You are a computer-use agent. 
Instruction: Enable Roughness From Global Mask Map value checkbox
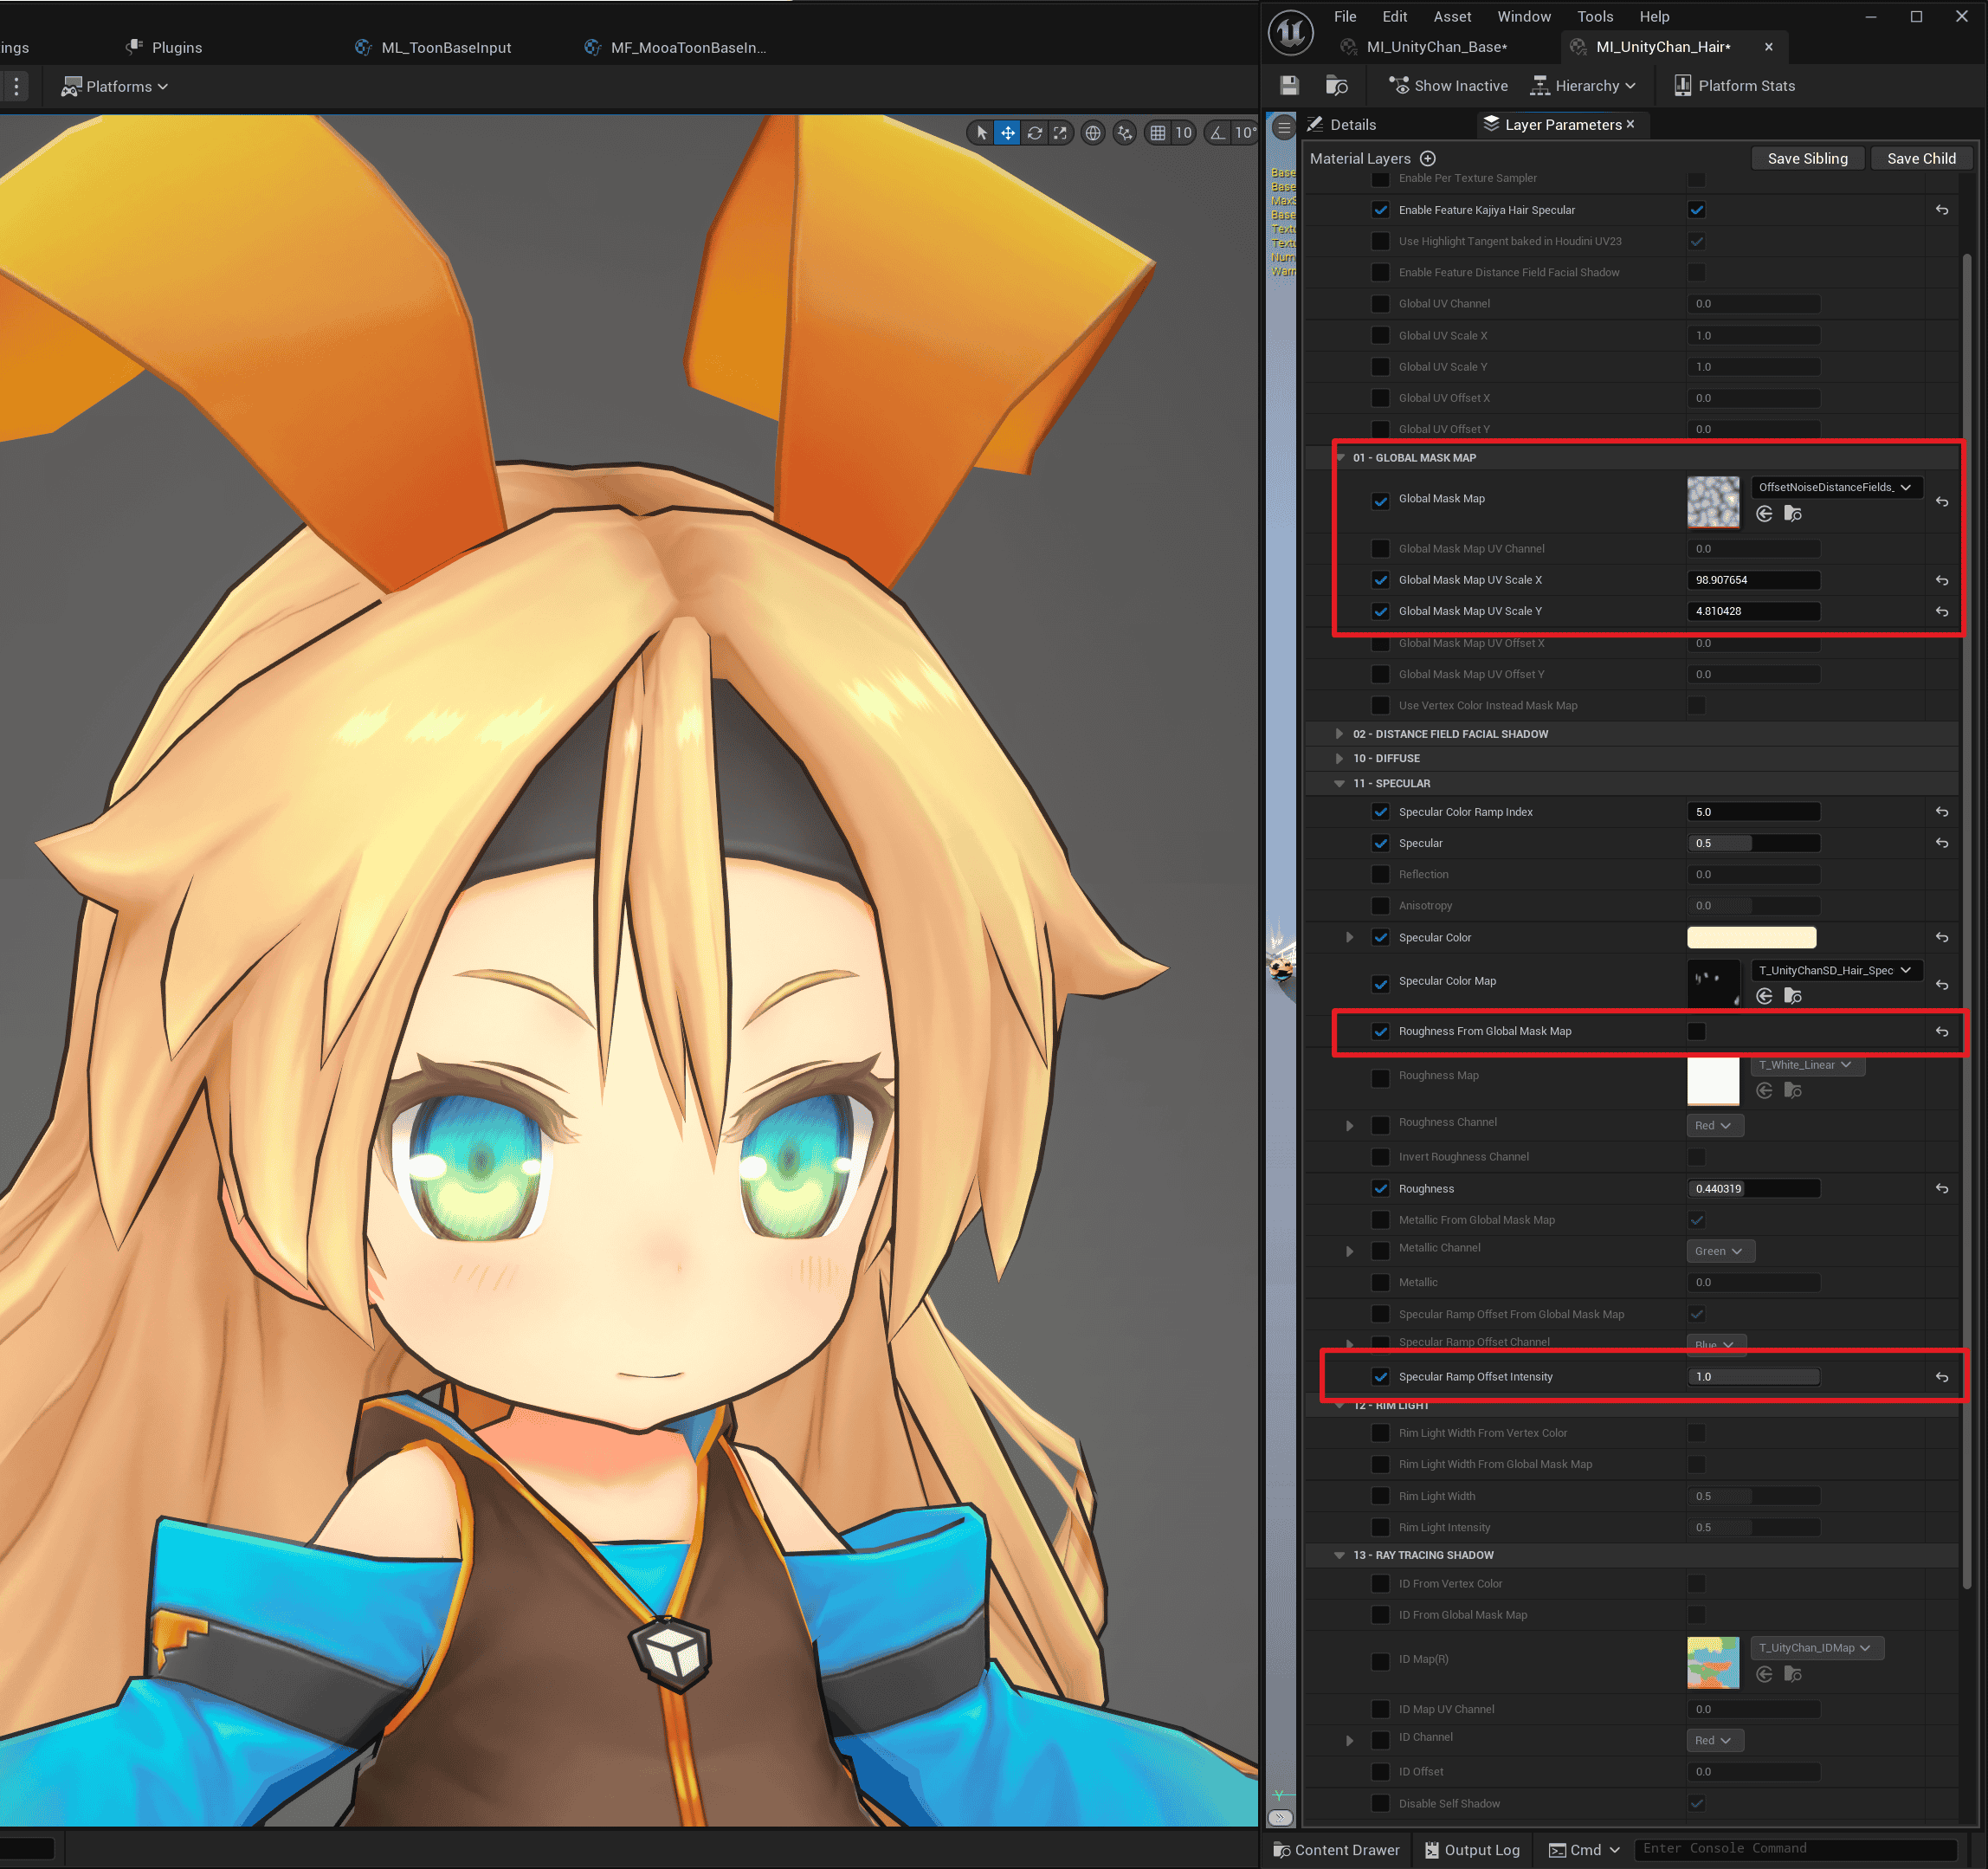point(1696,1031)
